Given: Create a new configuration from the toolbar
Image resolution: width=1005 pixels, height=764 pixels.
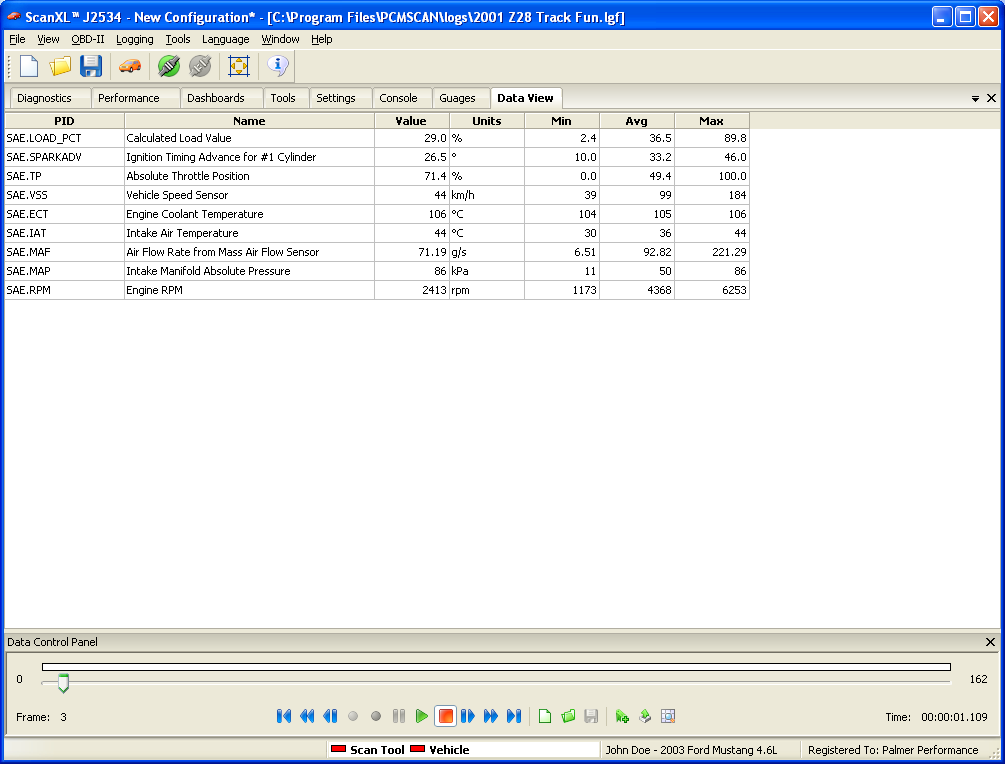Looking at the screenshot, I should click(x=29, y=66).
